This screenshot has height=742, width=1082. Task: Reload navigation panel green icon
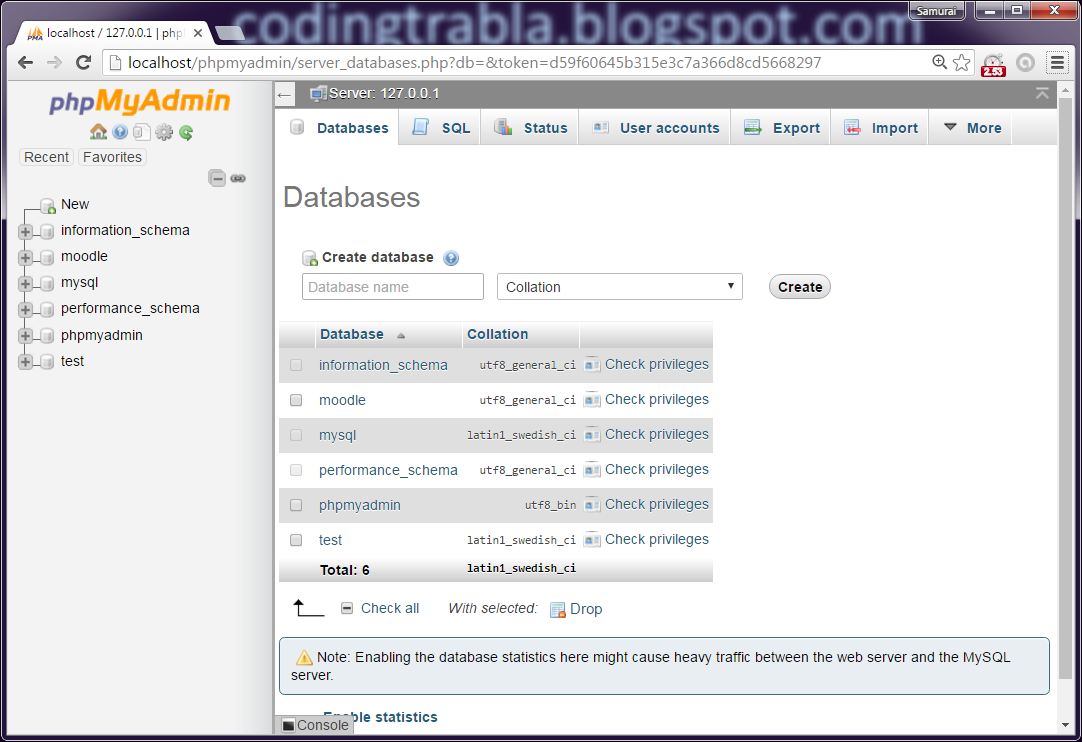[x=186, y=132]
